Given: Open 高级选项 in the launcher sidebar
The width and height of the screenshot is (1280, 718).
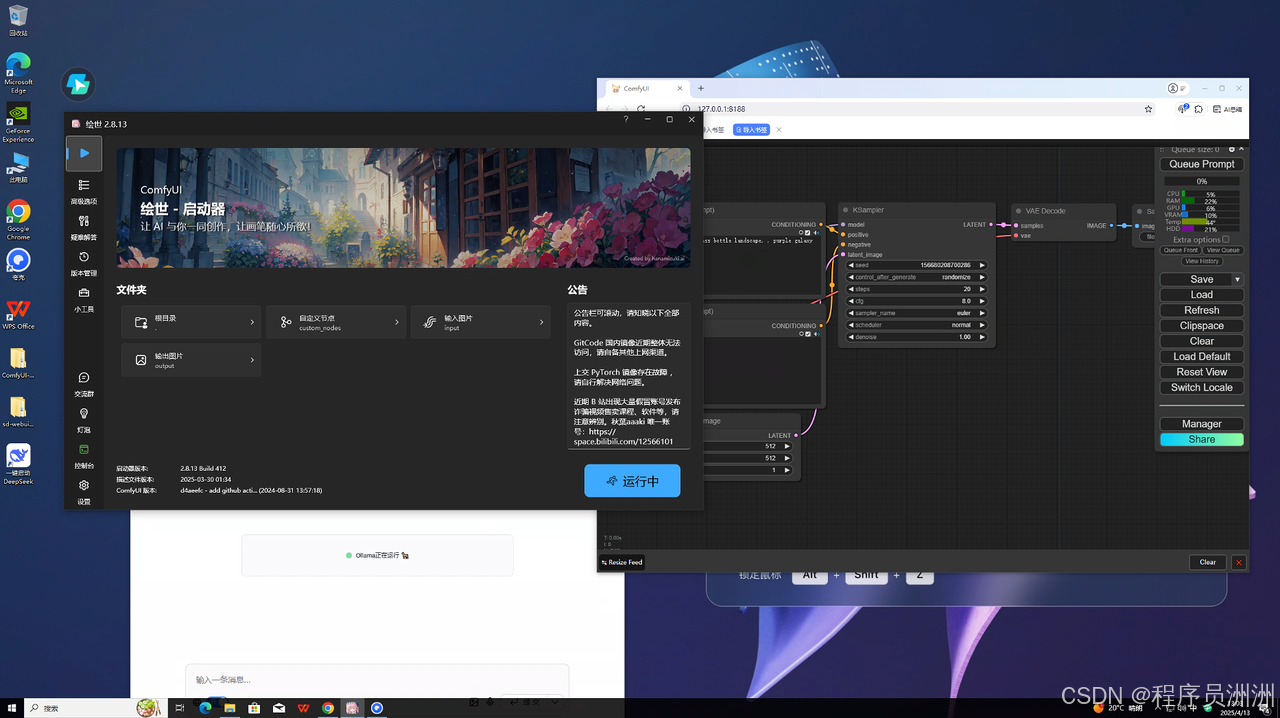Looking at the screenshot, I should (84, 191).
